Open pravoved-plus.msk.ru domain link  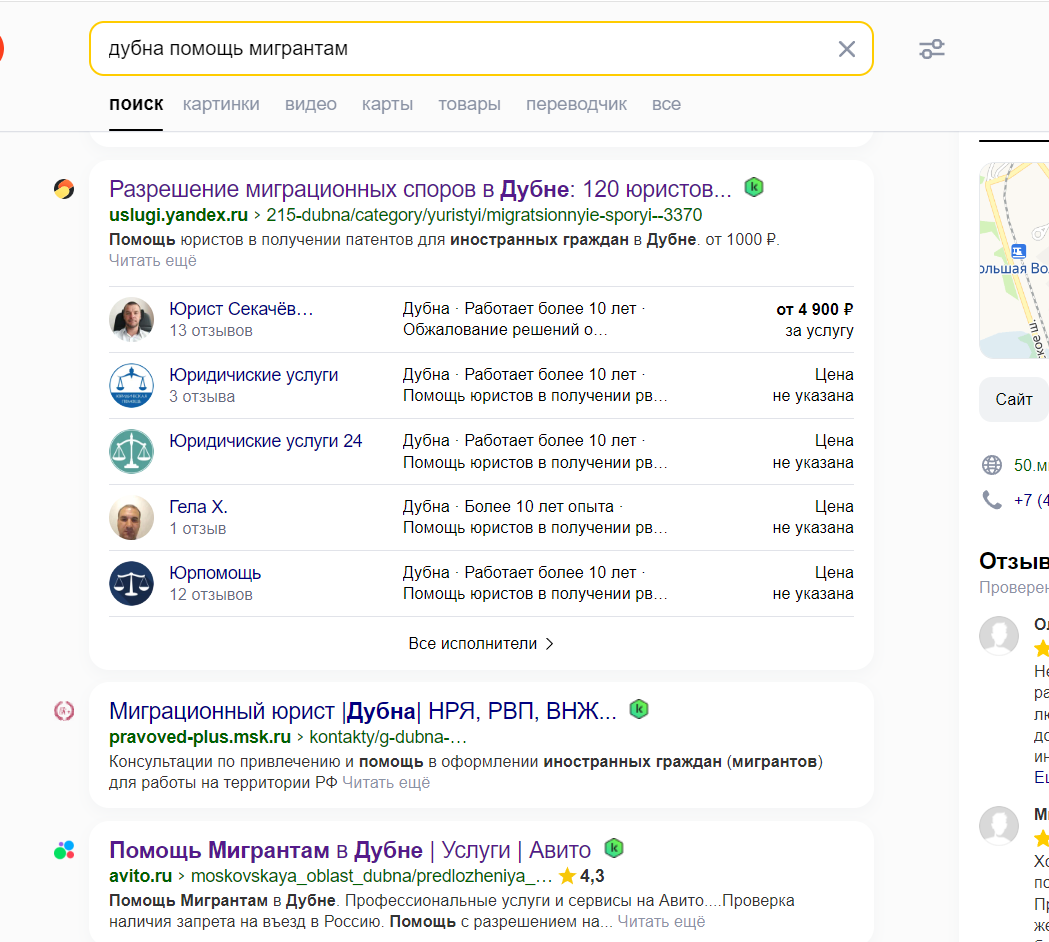click(x=199, y=737)
